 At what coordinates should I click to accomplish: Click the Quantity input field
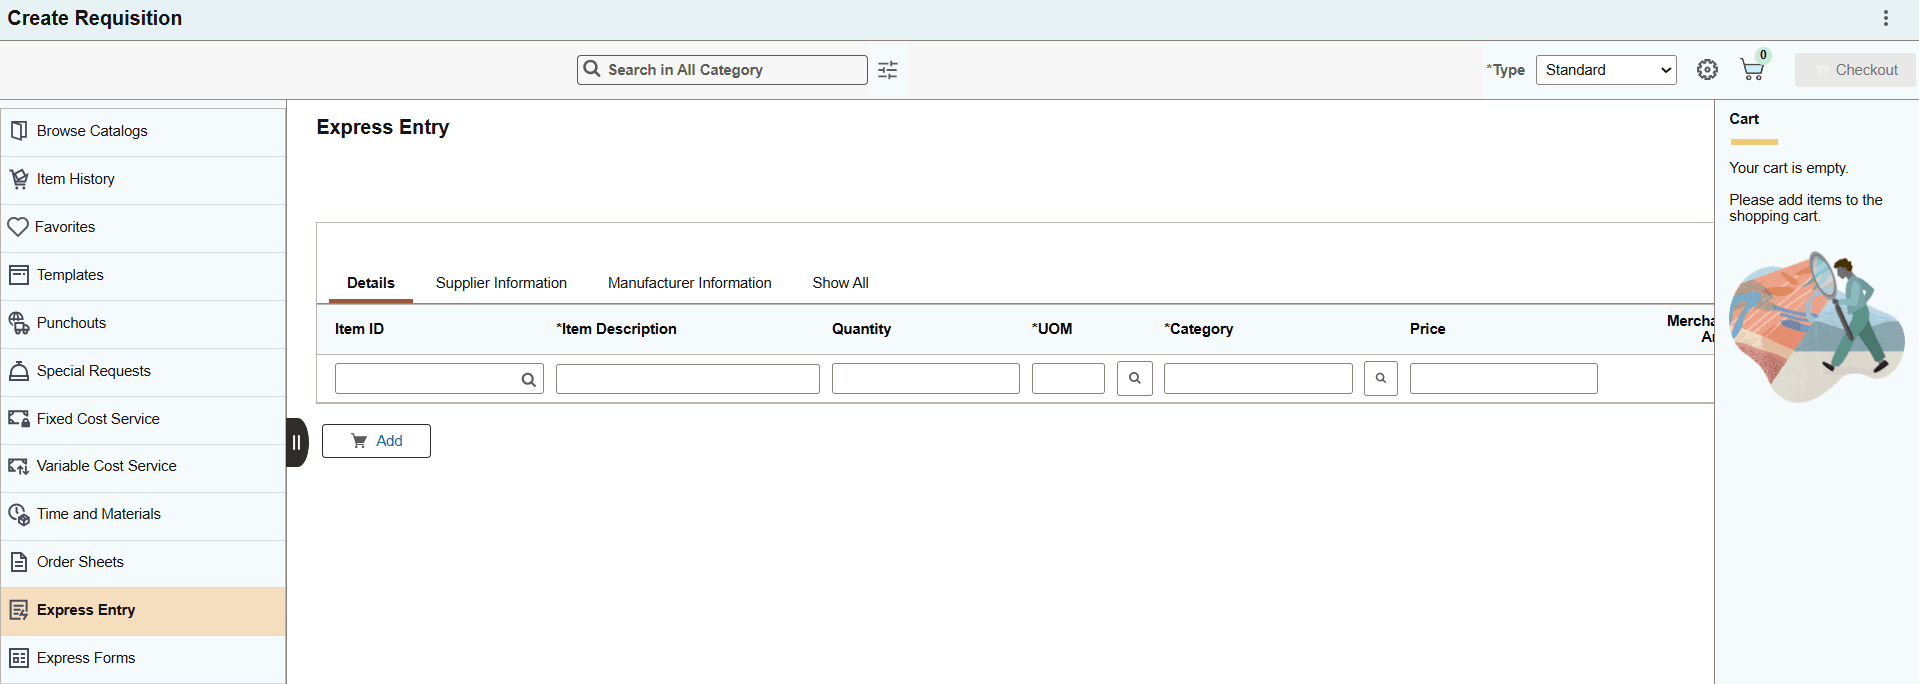pos(926,379)
